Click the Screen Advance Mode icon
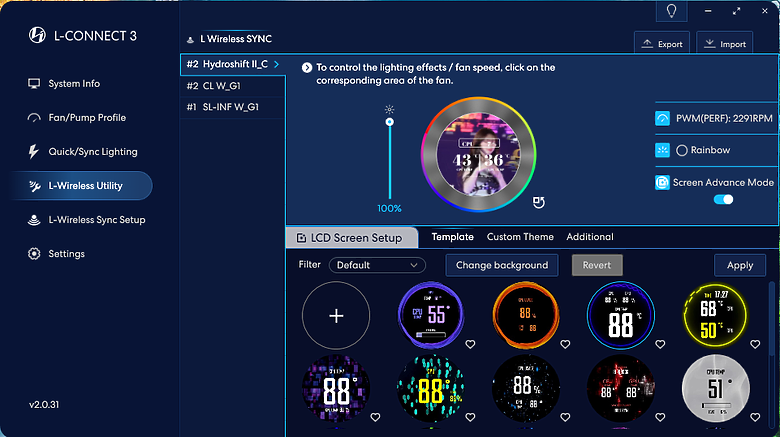The image size is (780, 437). [x=662, y=183]
